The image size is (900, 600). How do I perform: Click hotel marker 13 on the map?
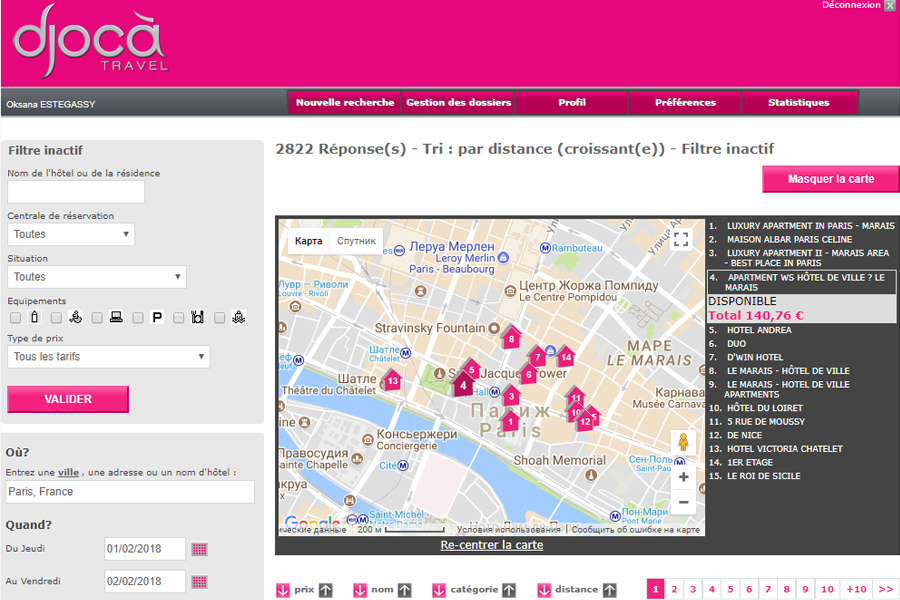pyautogui.click(x=392, y=380)
